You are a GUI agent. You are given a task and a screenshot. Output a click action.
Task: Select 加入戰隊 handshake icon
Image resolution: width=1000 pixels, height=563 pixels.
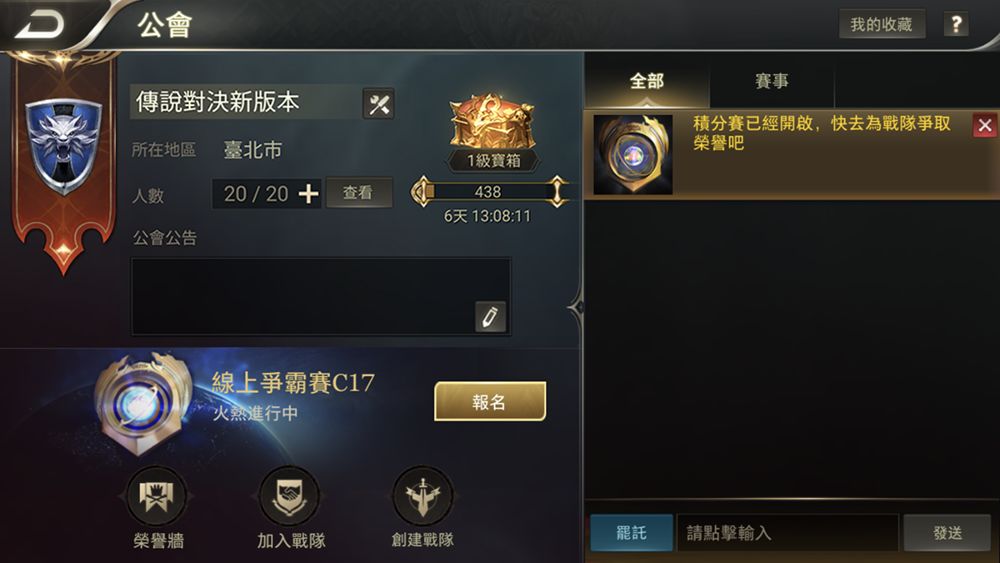click(x=291, y=497)
